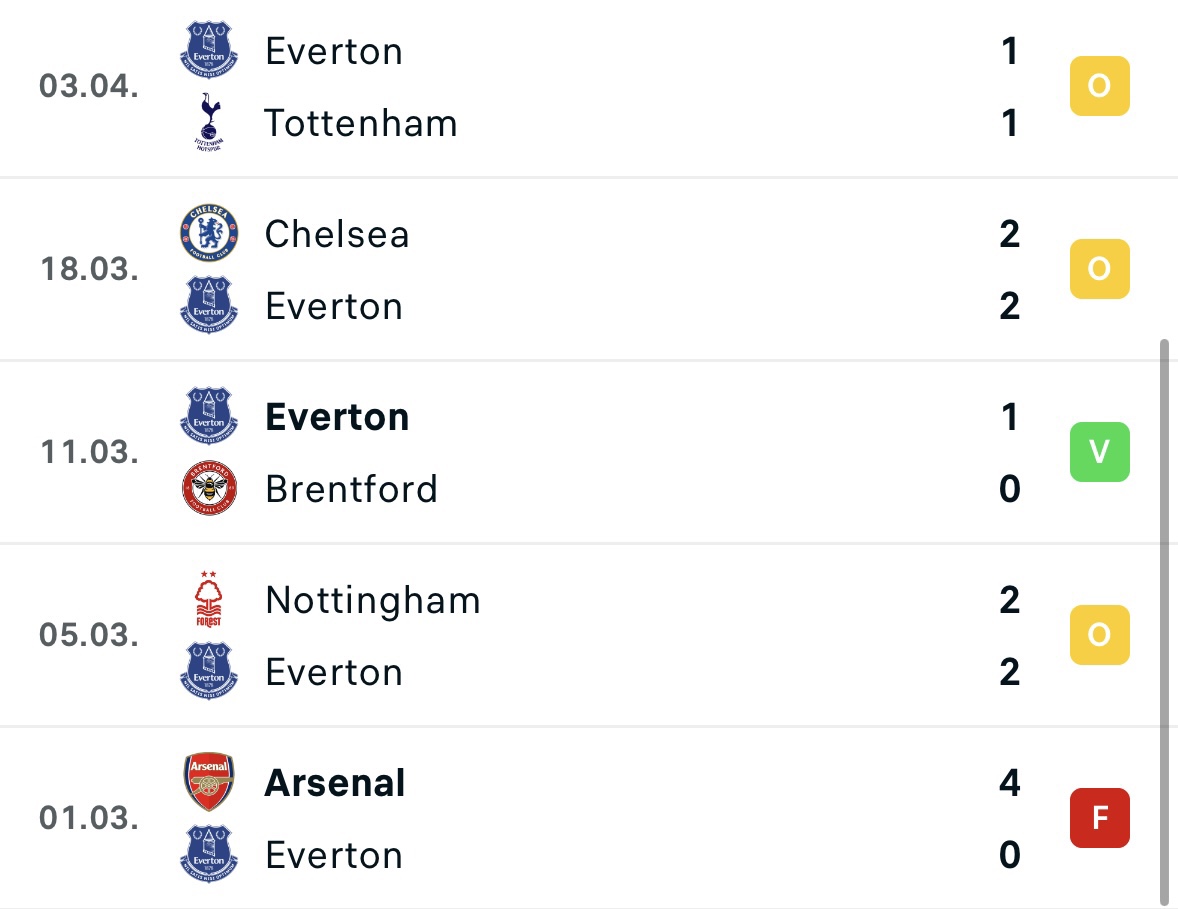Image resolution: width=1178 pixels, height=909 pixels.
Task: Click the green V result badge
Action: [x=1100, y=451]
